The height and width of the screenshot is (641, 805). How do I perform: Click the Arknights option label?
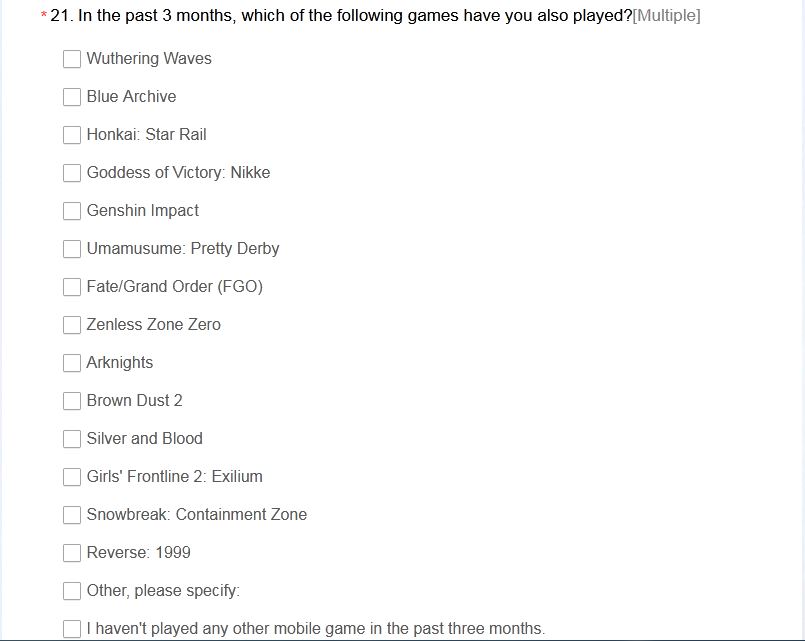(120, 362)
